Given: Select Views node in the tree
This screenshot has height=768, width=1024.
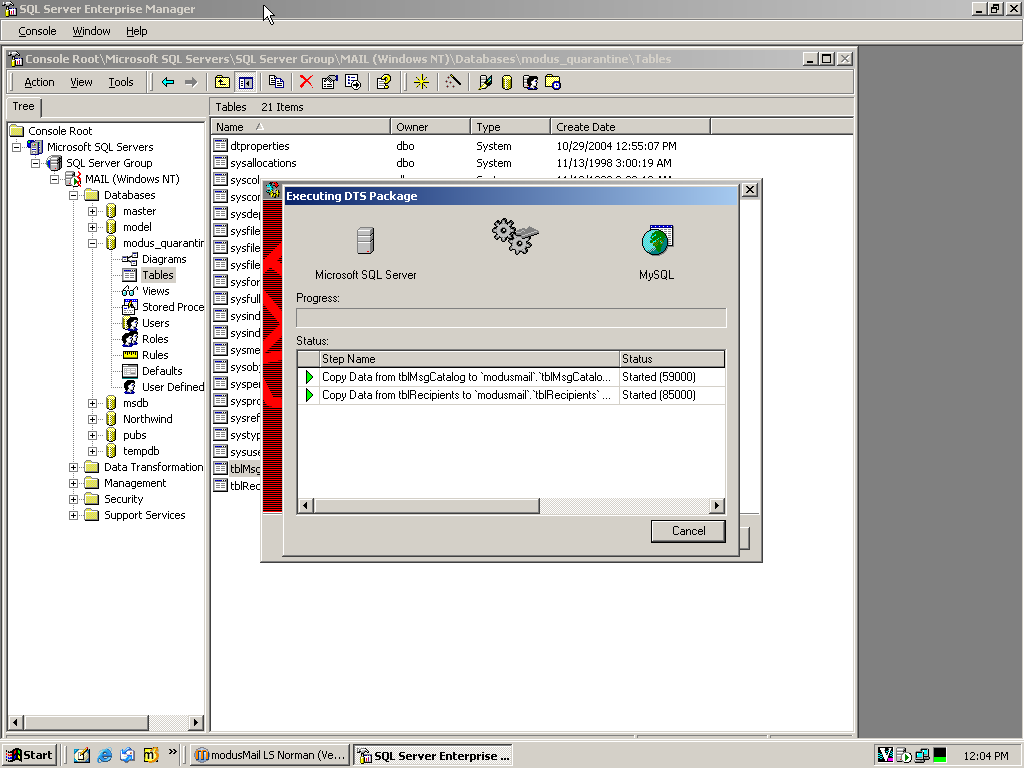Looking at the screenshot, I should [155, 291].
